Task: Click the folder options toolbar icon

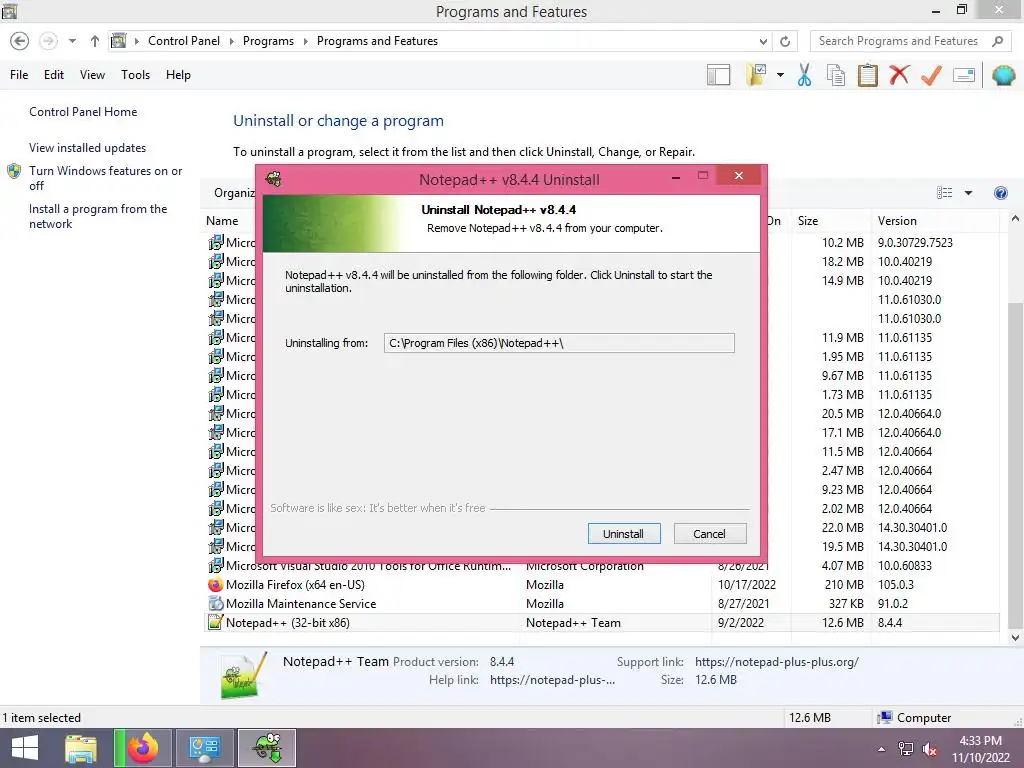Action: (756, 75)
